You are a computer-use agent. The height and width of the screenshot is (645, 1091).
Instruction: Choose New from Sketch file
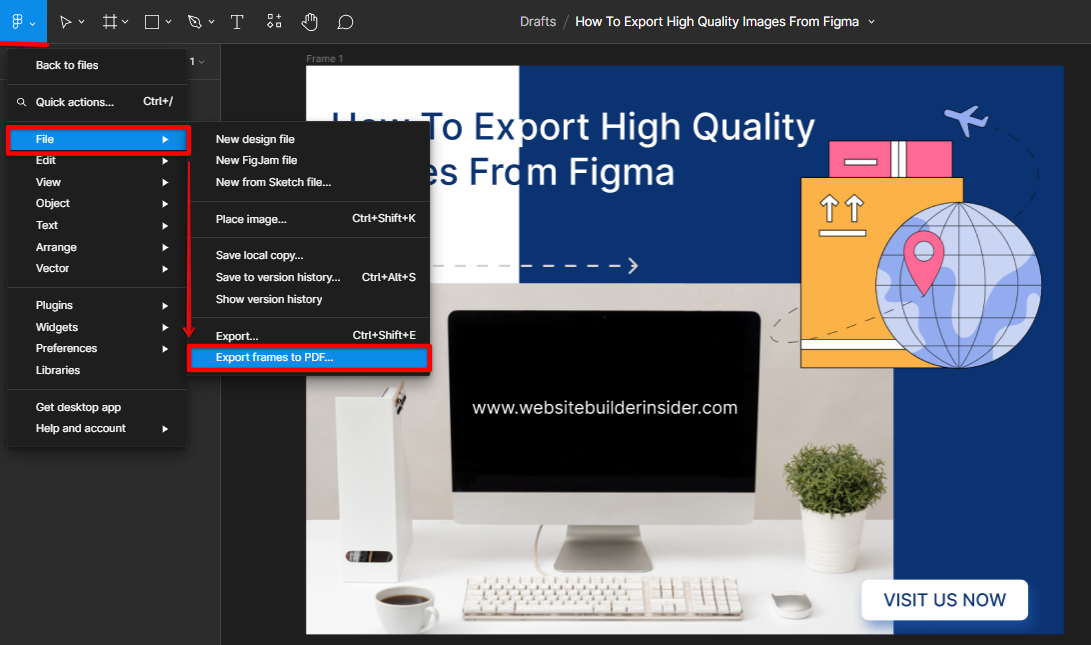(310, 182)
